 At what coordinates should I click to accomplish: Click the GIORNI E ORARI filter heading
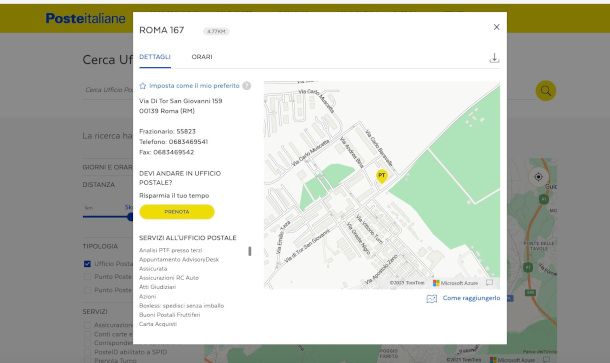pyautogui.click(x=107, y=167)
